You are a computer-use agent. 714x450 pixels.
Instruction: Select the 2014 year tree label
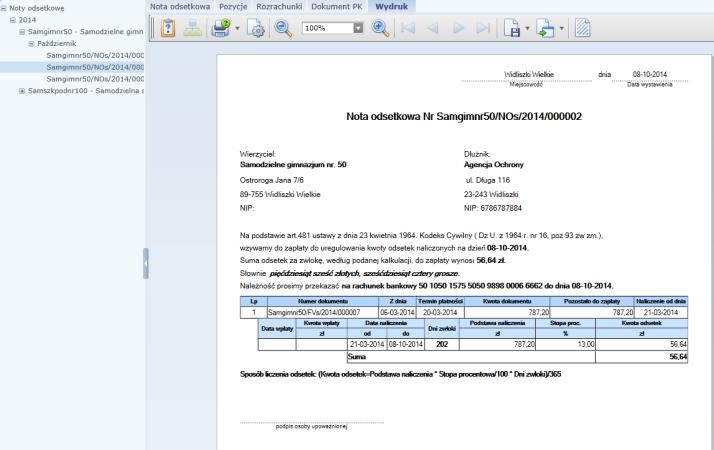(27, 20)
